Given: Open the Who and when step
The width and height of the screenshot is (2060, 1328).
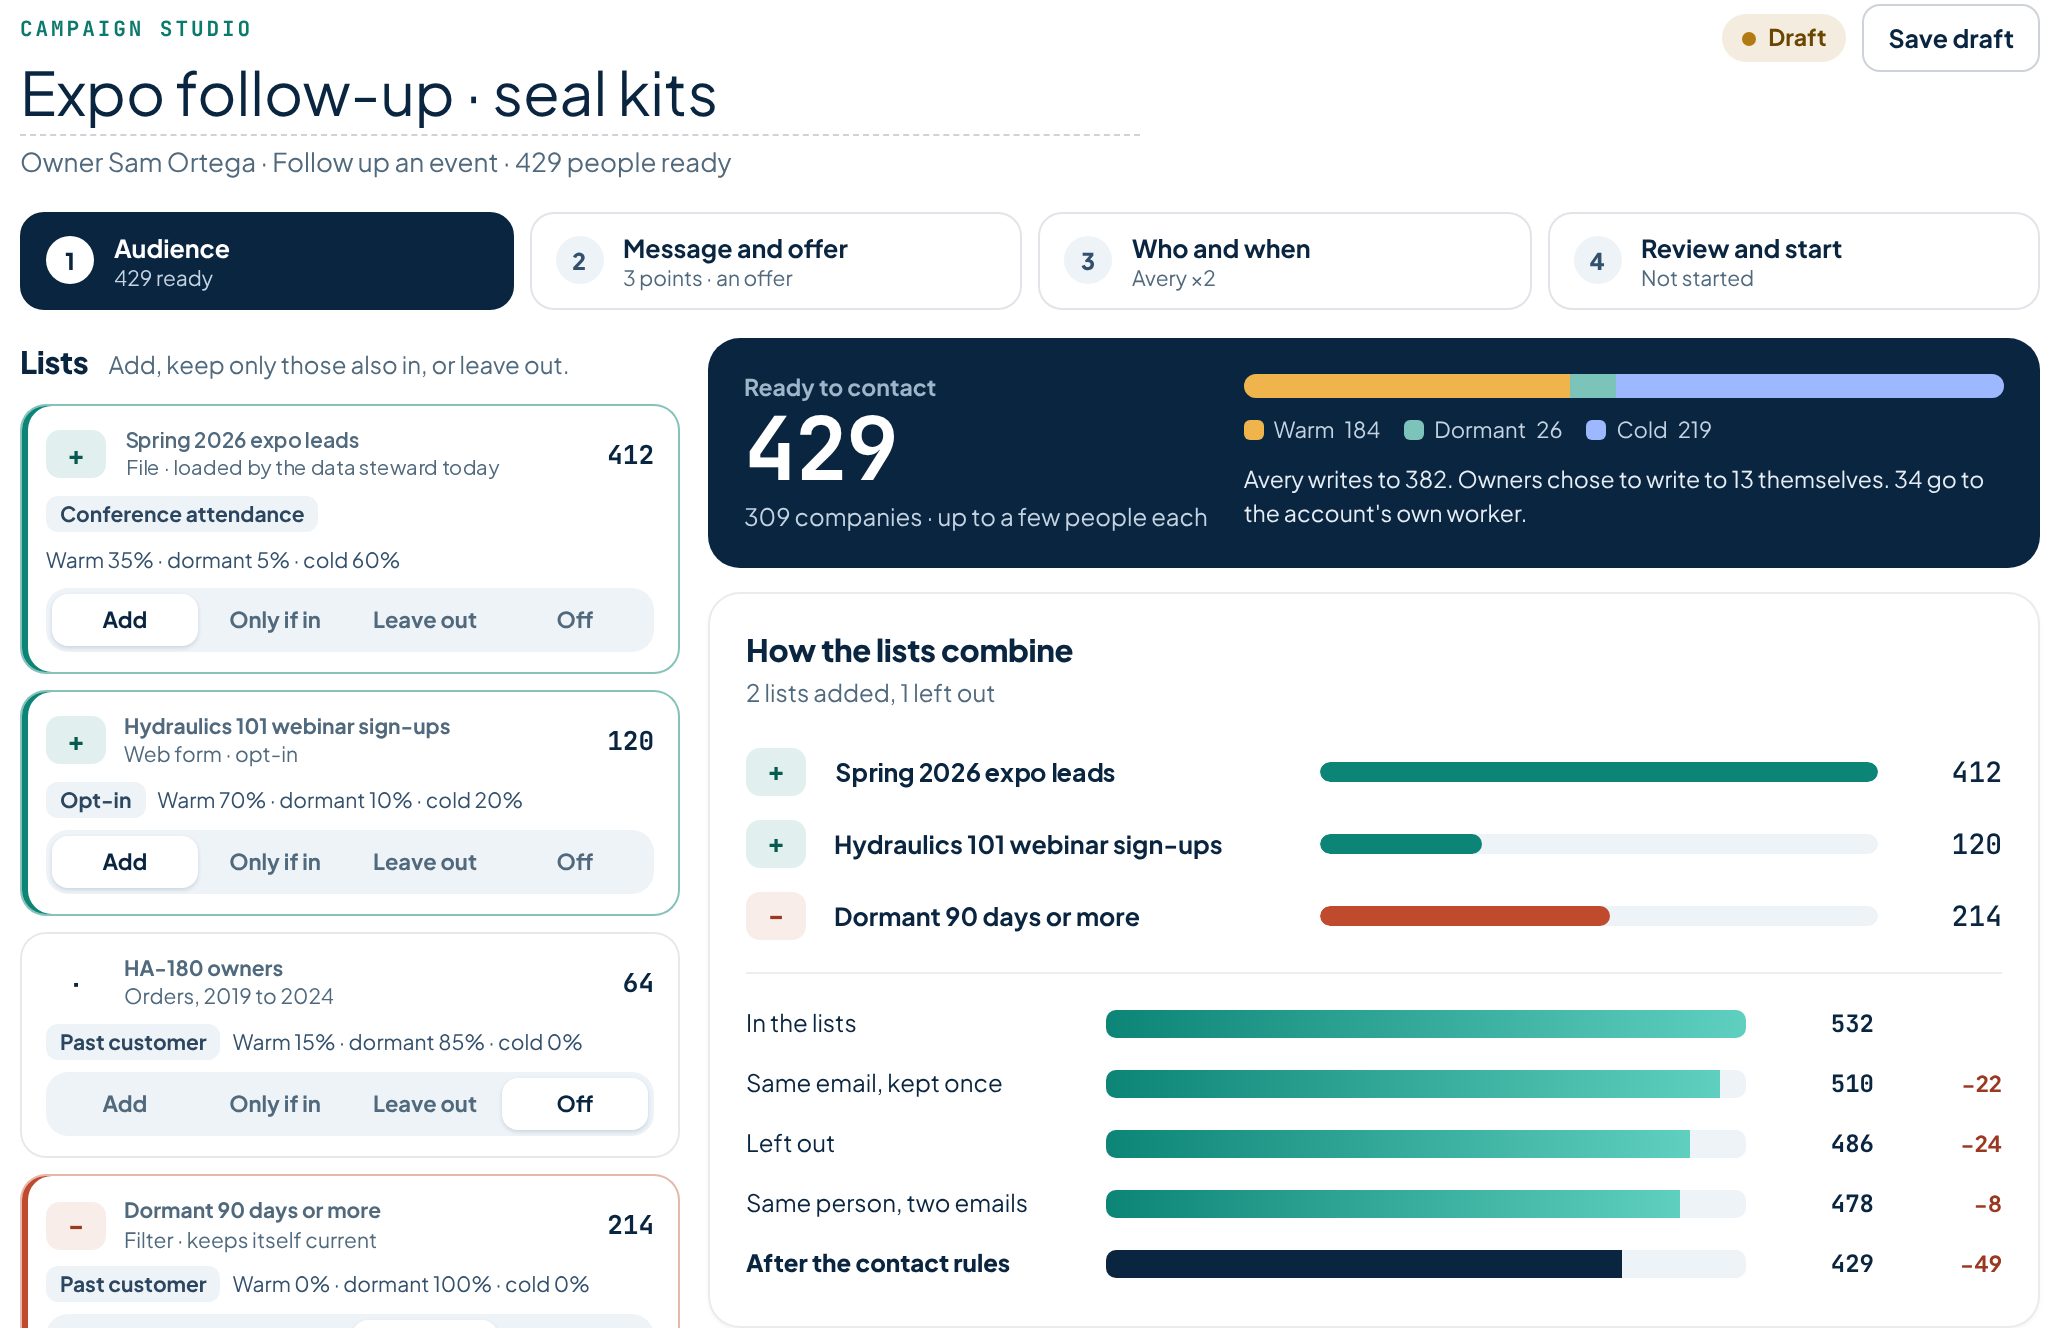Looking at the screenshot, I should coord(1285,261).
